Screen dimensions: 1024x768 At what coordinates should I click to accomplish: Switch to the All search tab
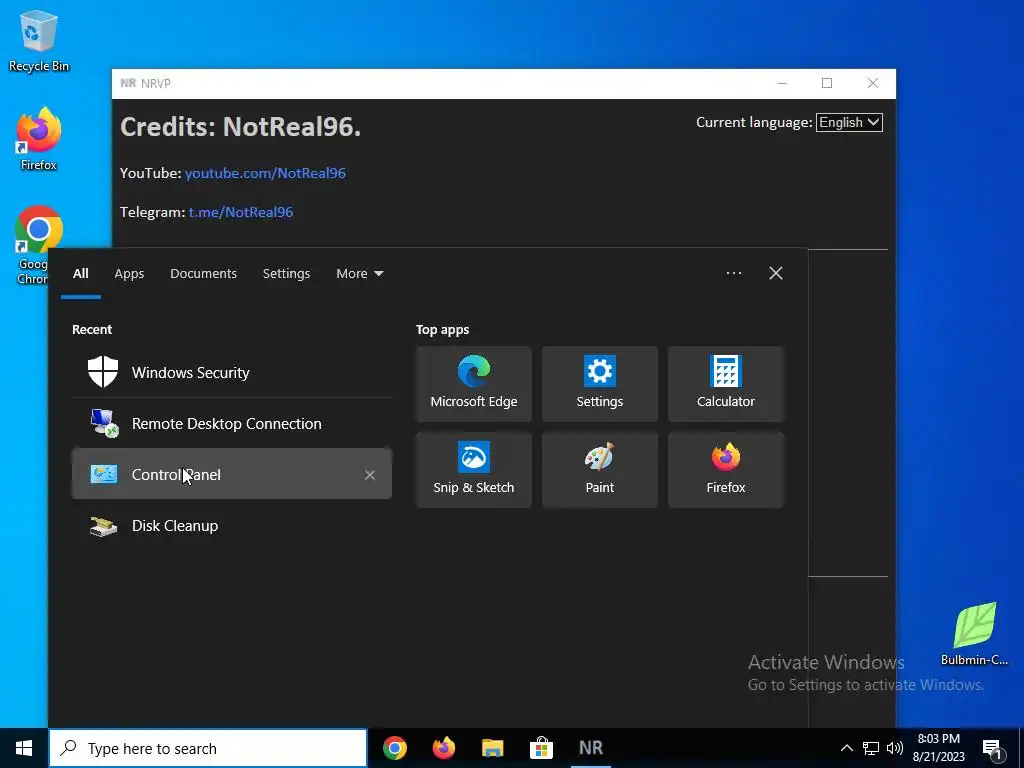80,274
